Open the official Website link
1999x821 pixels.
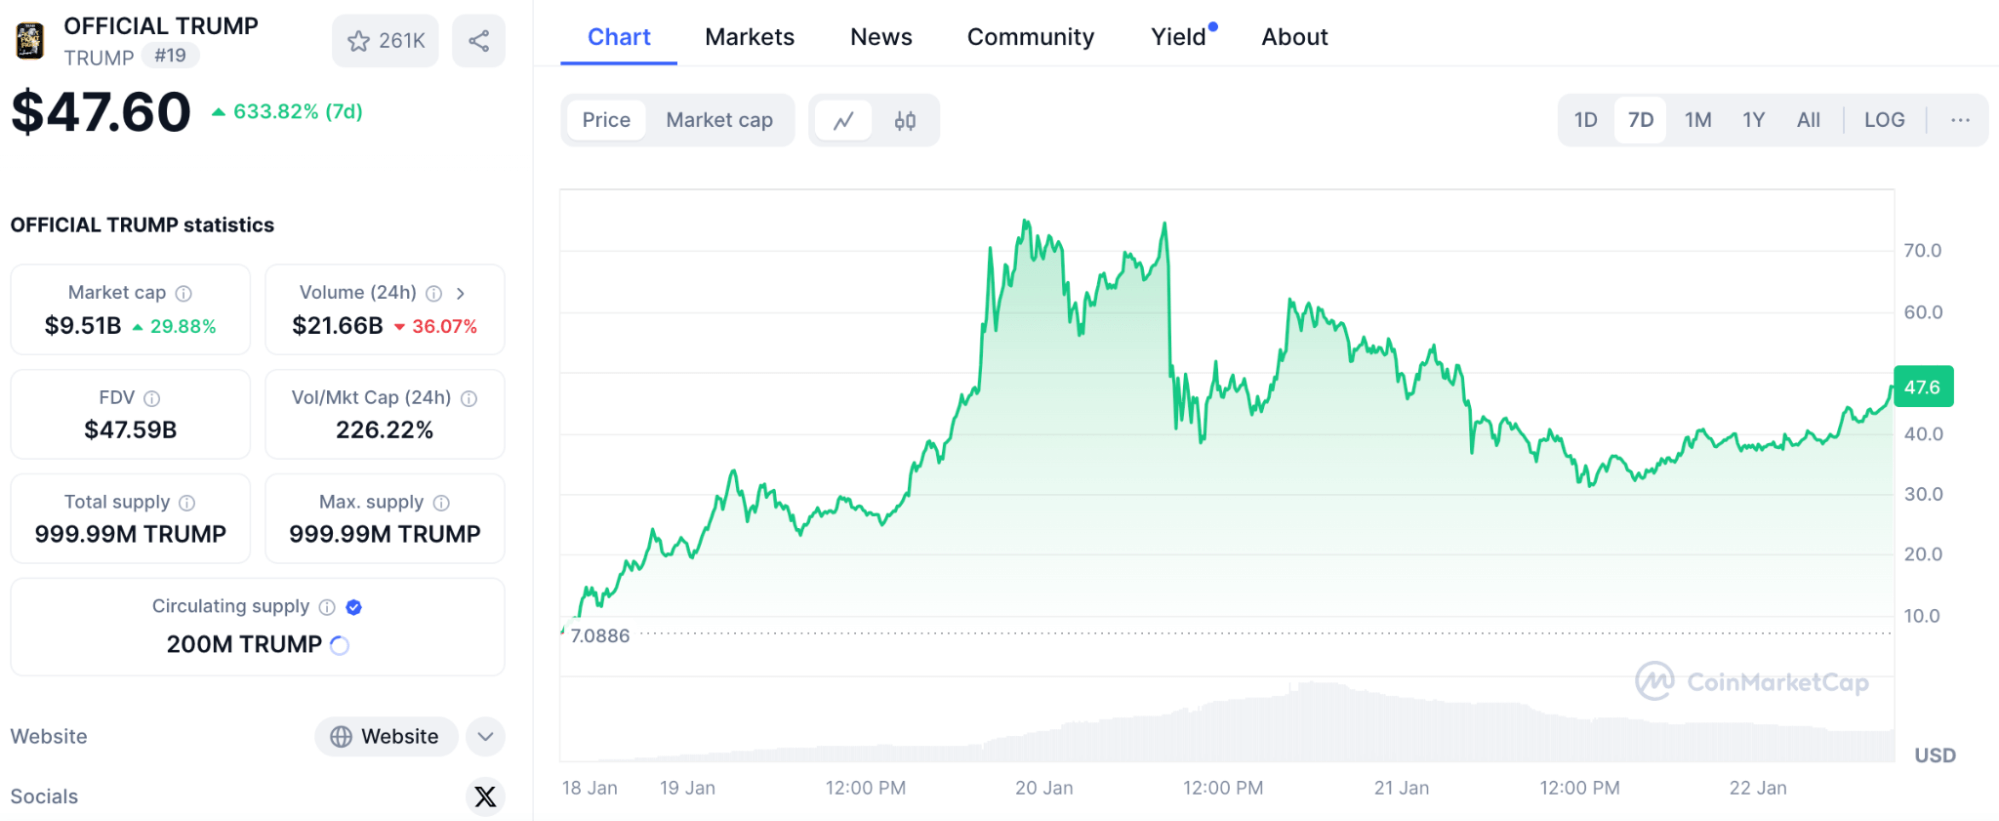(x=386, y=737)
